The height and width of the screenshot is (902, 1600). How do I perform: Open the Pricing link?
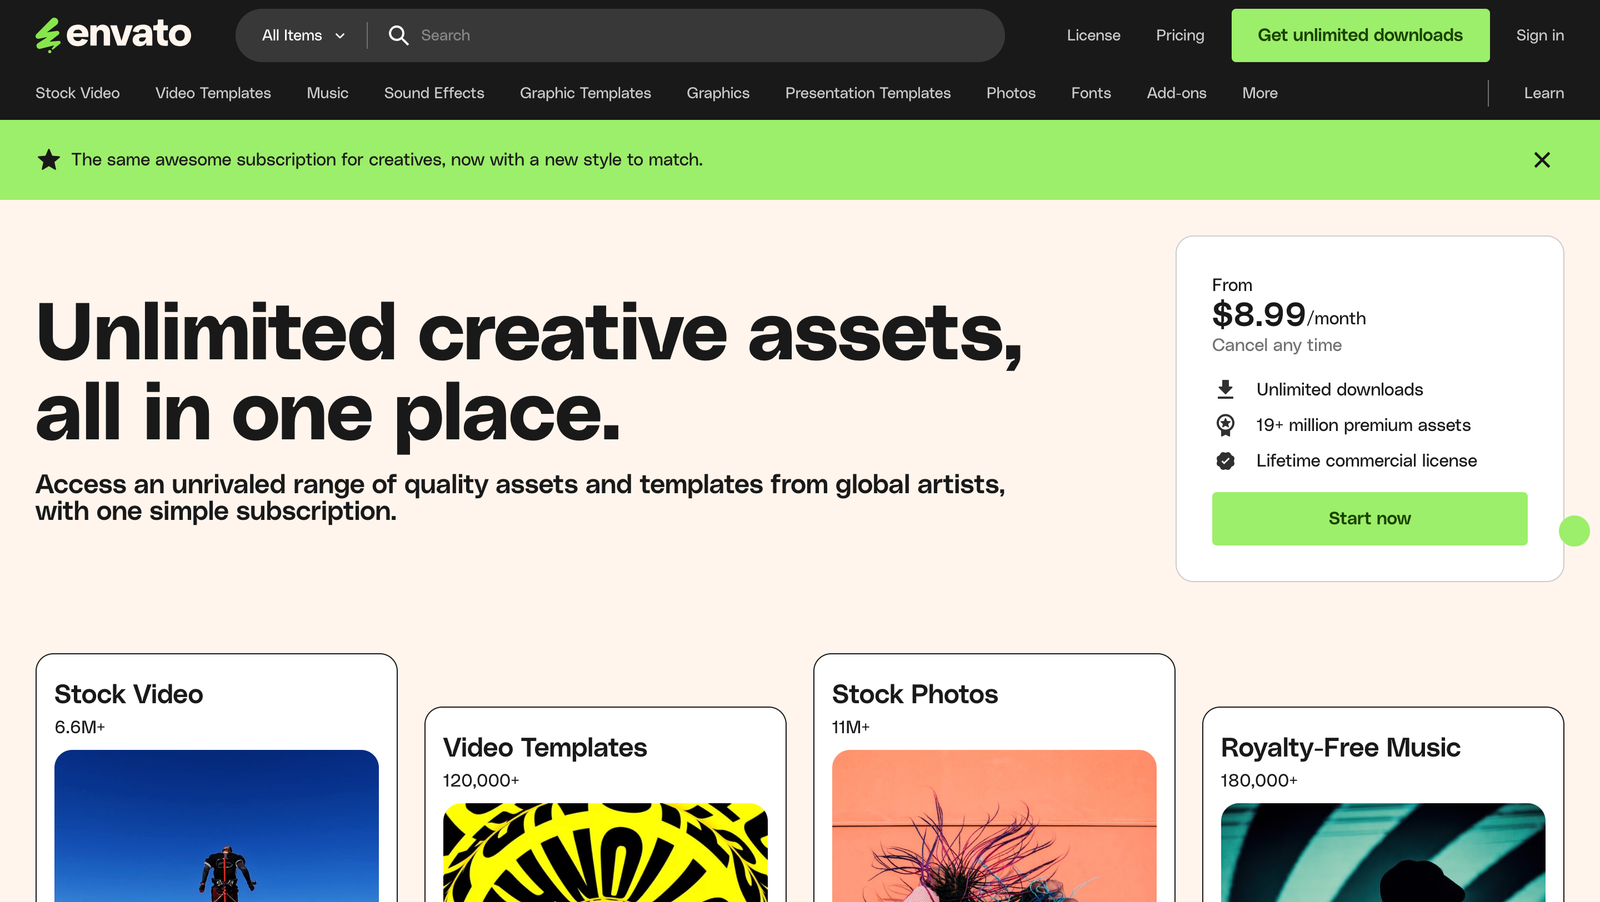[x=1179, y=35]
